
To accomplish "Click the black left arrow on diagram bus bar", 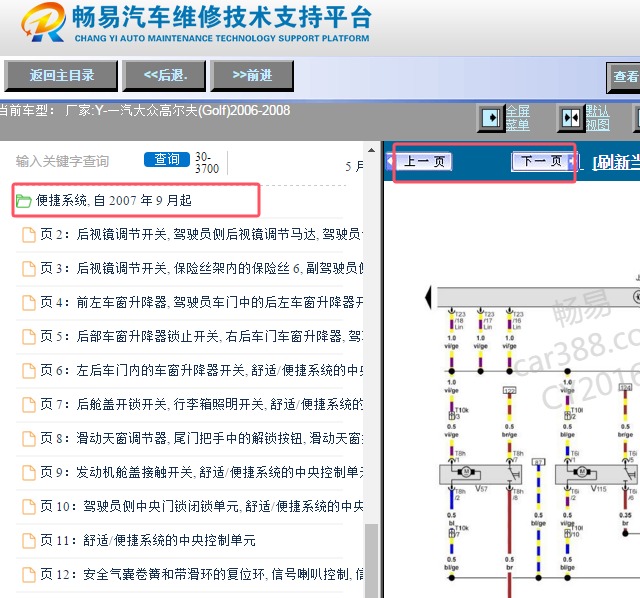I will coord(428,297).
